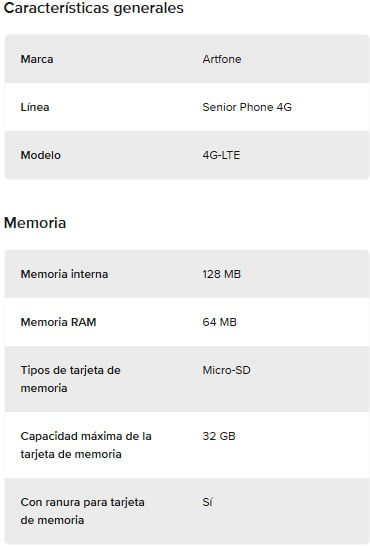The image size is (370, 546).
Task: Select the Marca label
Action: point(37,59)
